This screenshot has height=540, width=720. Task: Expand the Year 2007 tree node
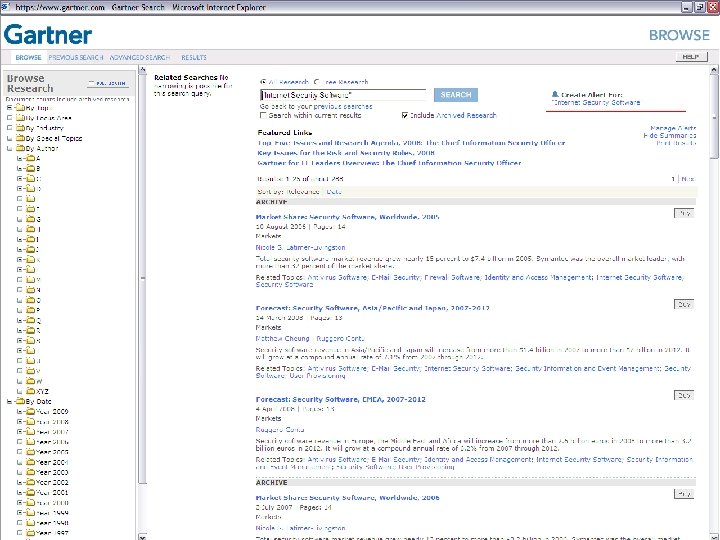click(x=19, y=432)
